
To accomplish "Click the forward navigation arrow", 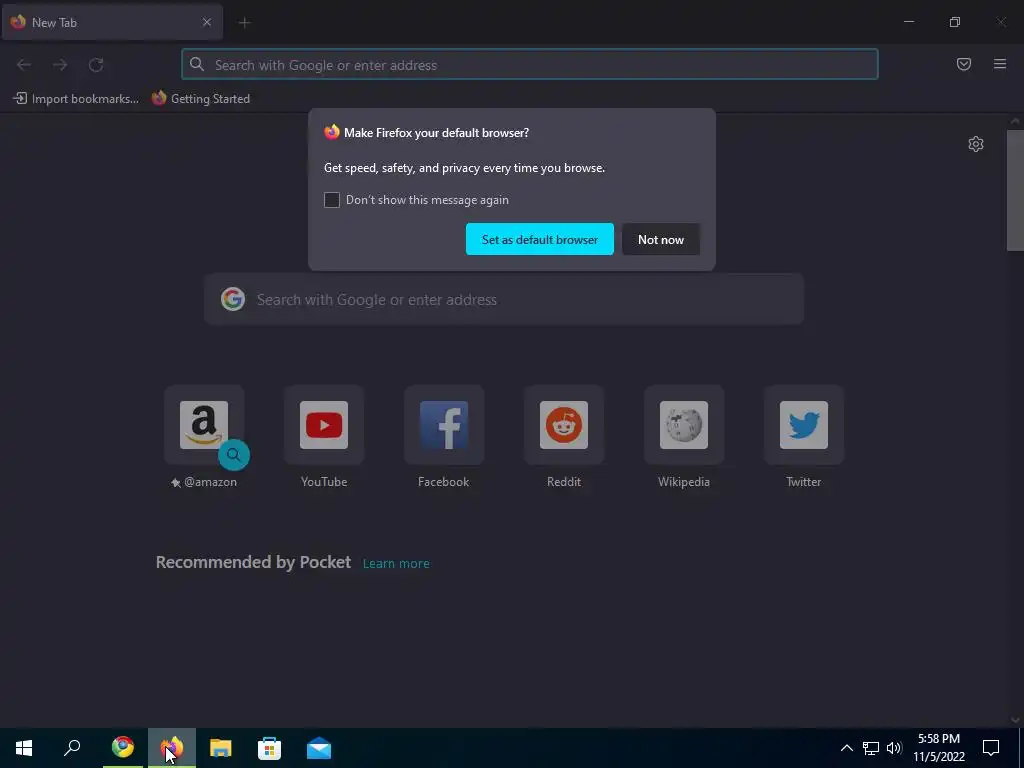I will tap(60, 65).
